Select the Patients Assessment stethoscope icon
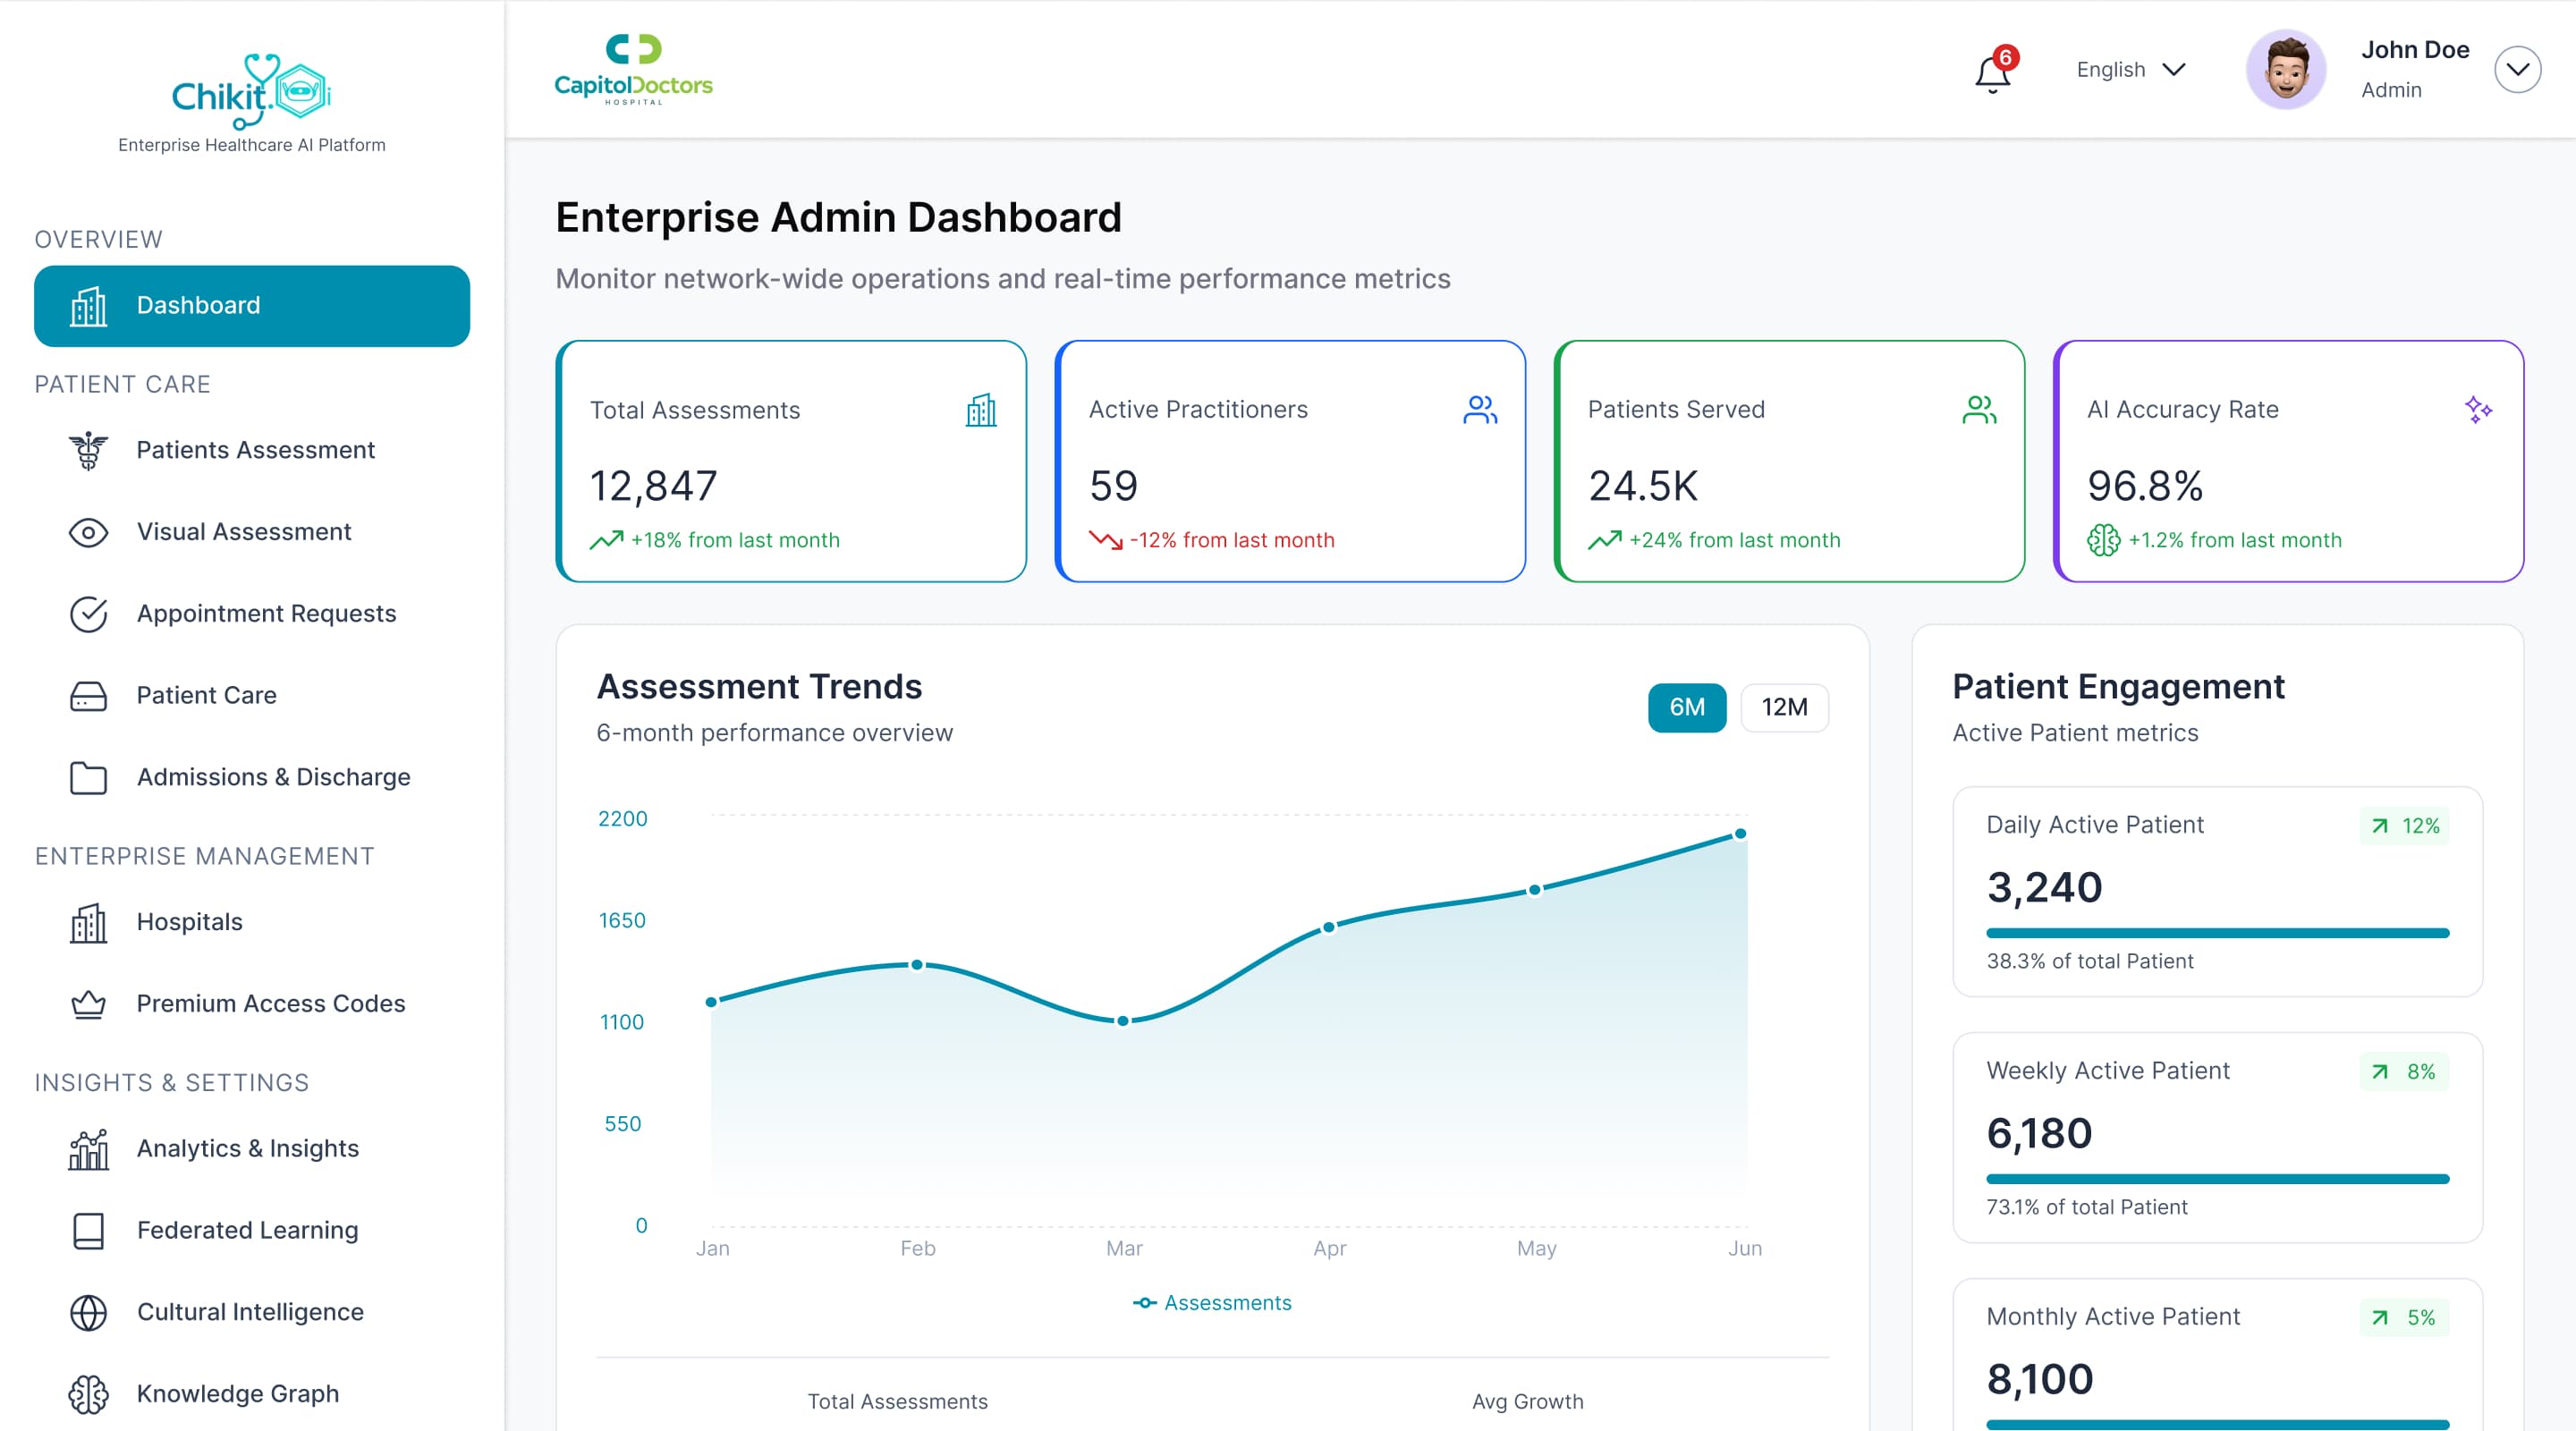Screen dimensions: 2576x1431 coord(89,451)
